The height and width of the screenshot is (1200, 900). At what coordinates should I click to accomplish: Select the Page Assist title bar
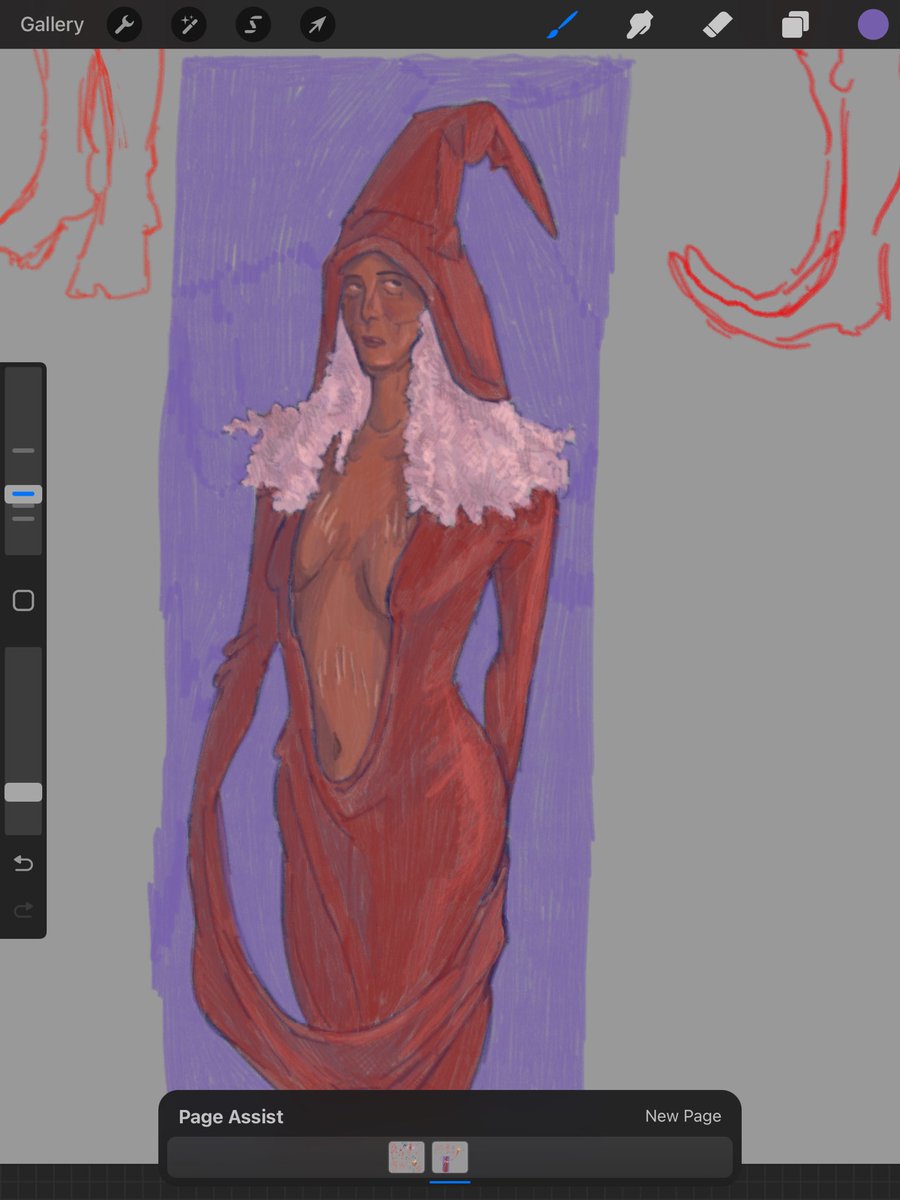231,1116
